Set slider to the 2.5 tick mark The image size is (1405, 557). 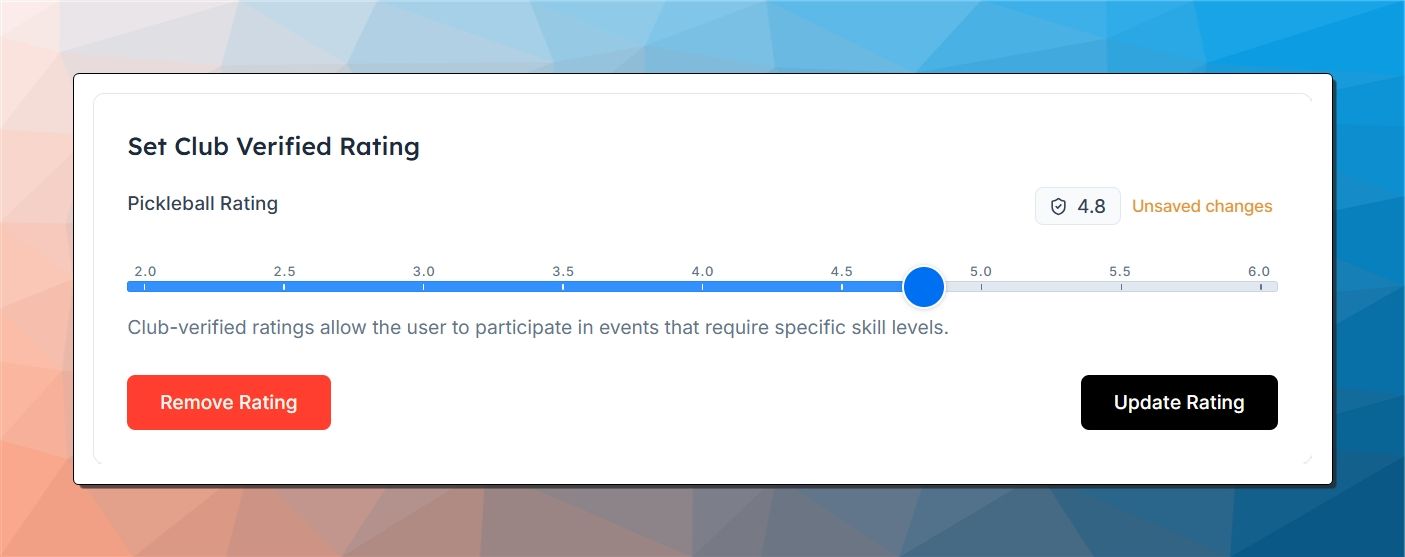284,287
